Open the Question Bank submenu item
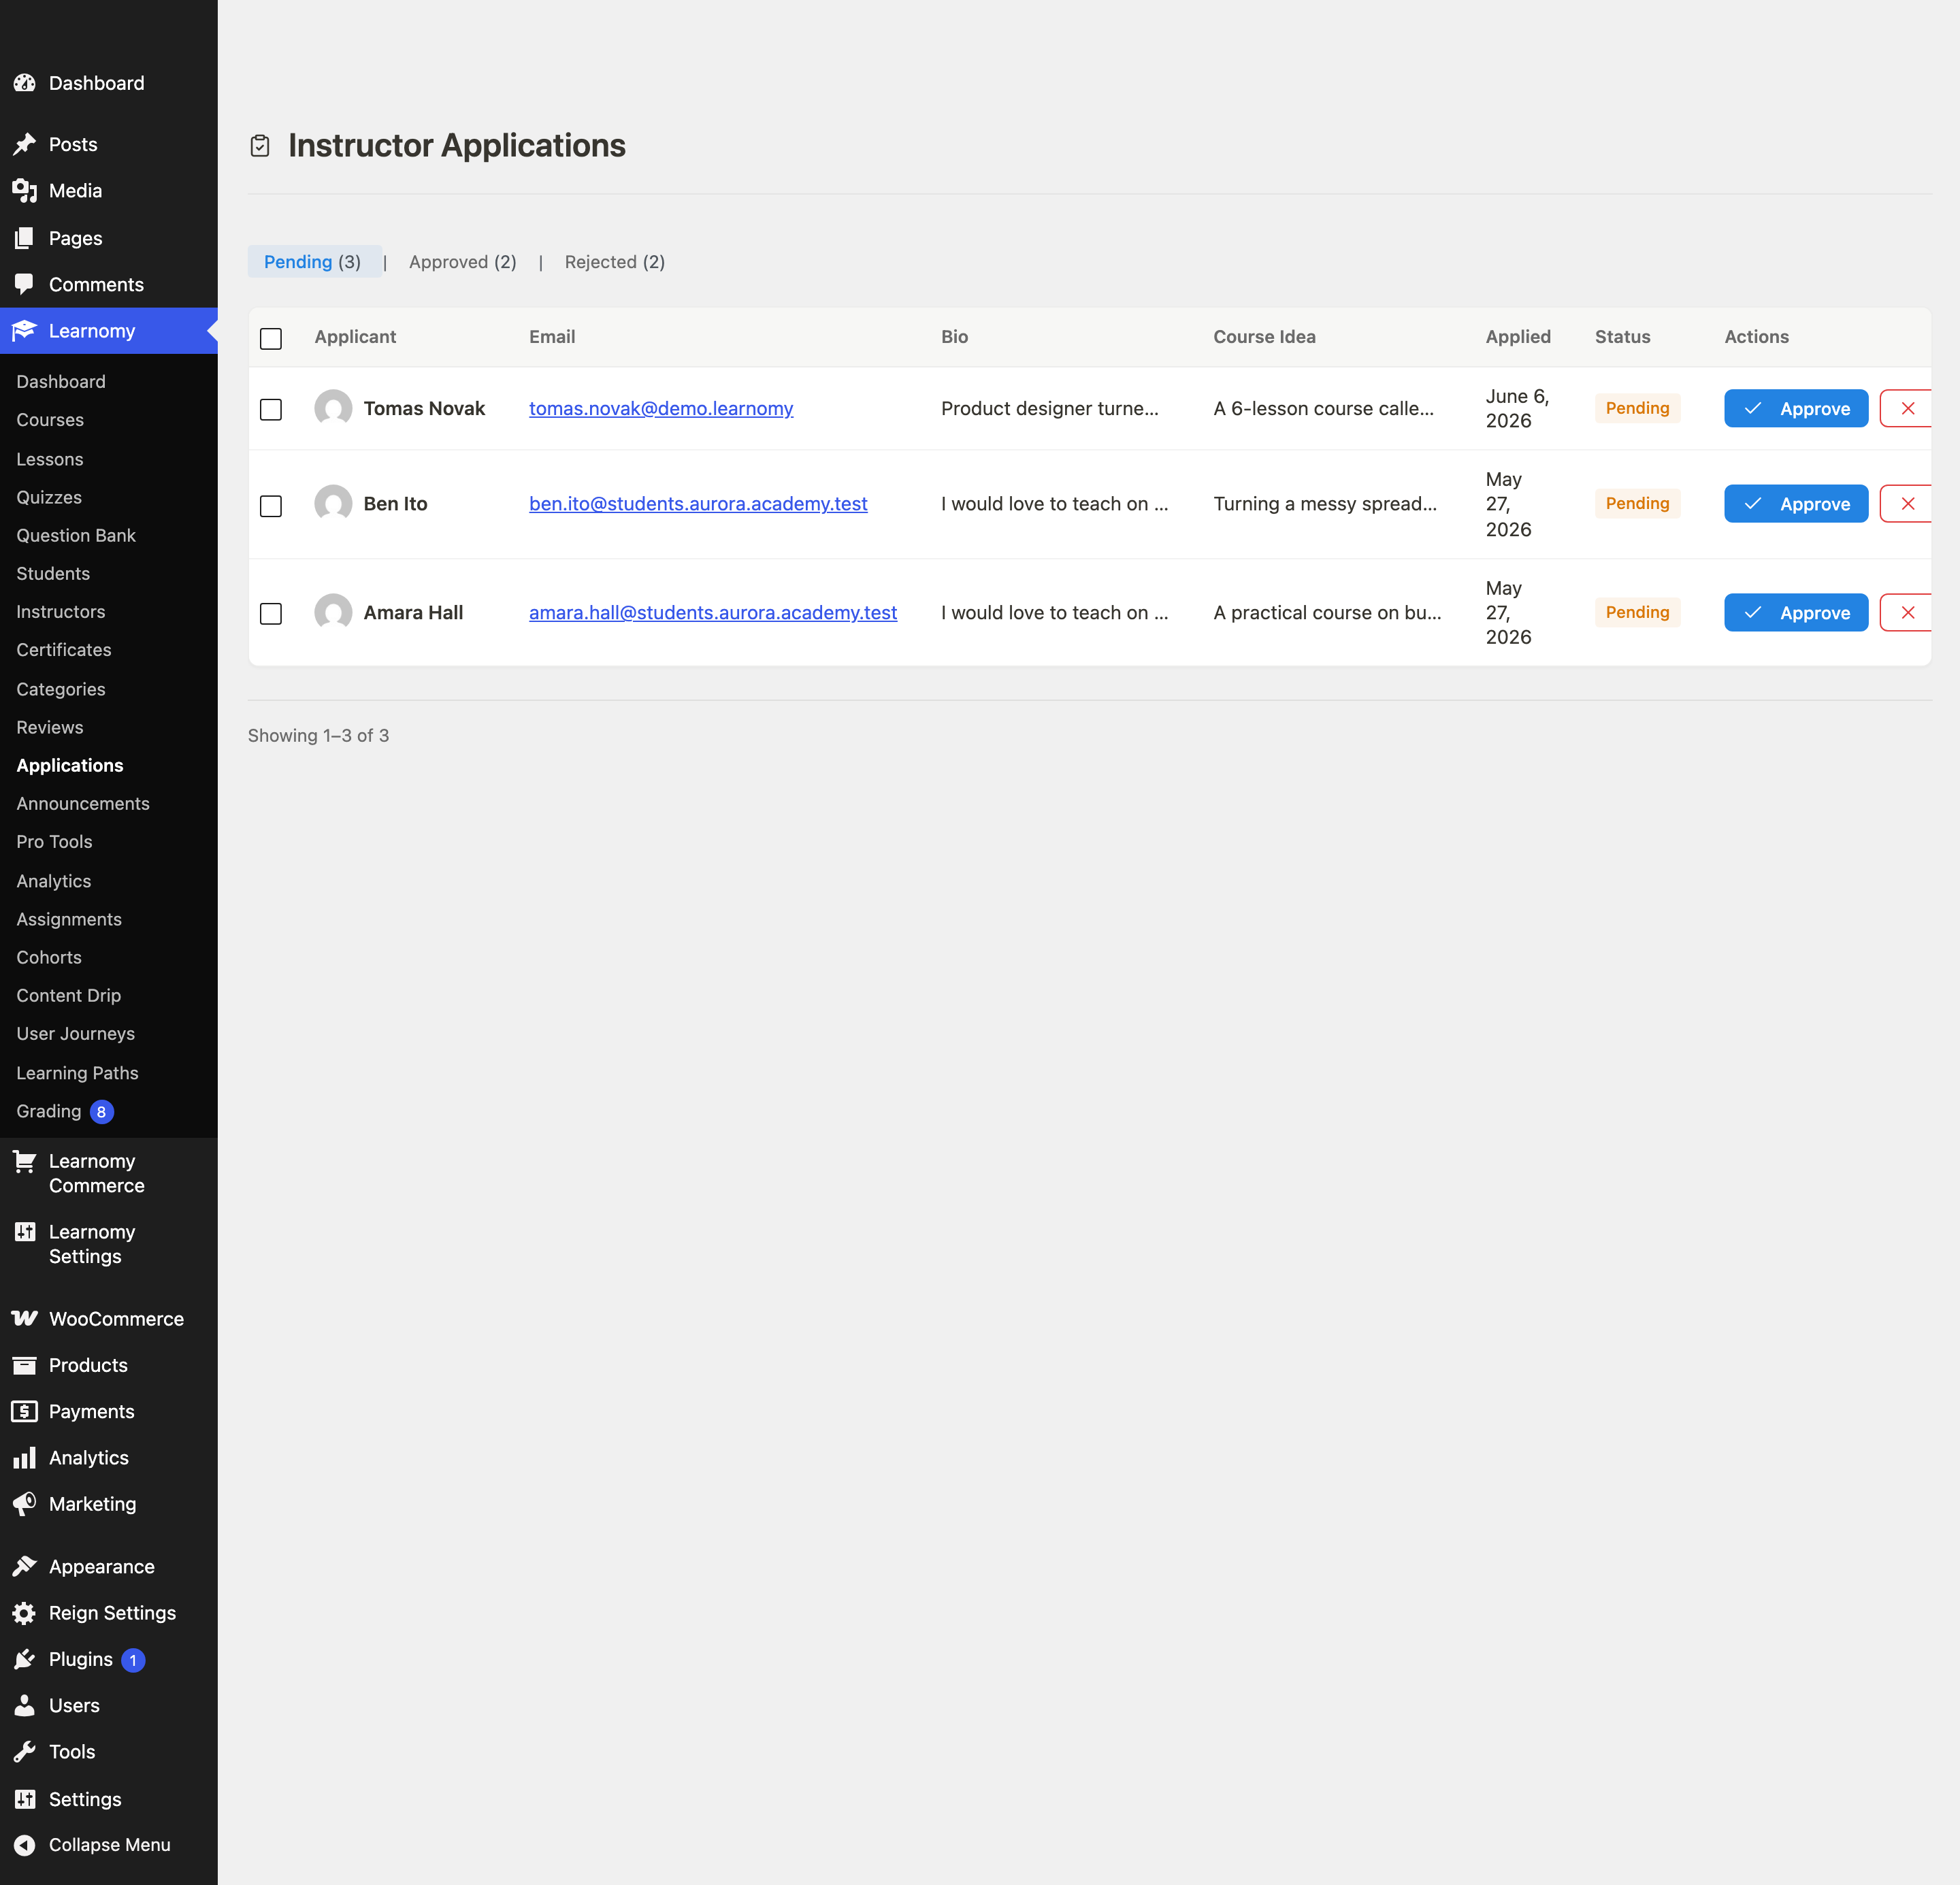 76,535
